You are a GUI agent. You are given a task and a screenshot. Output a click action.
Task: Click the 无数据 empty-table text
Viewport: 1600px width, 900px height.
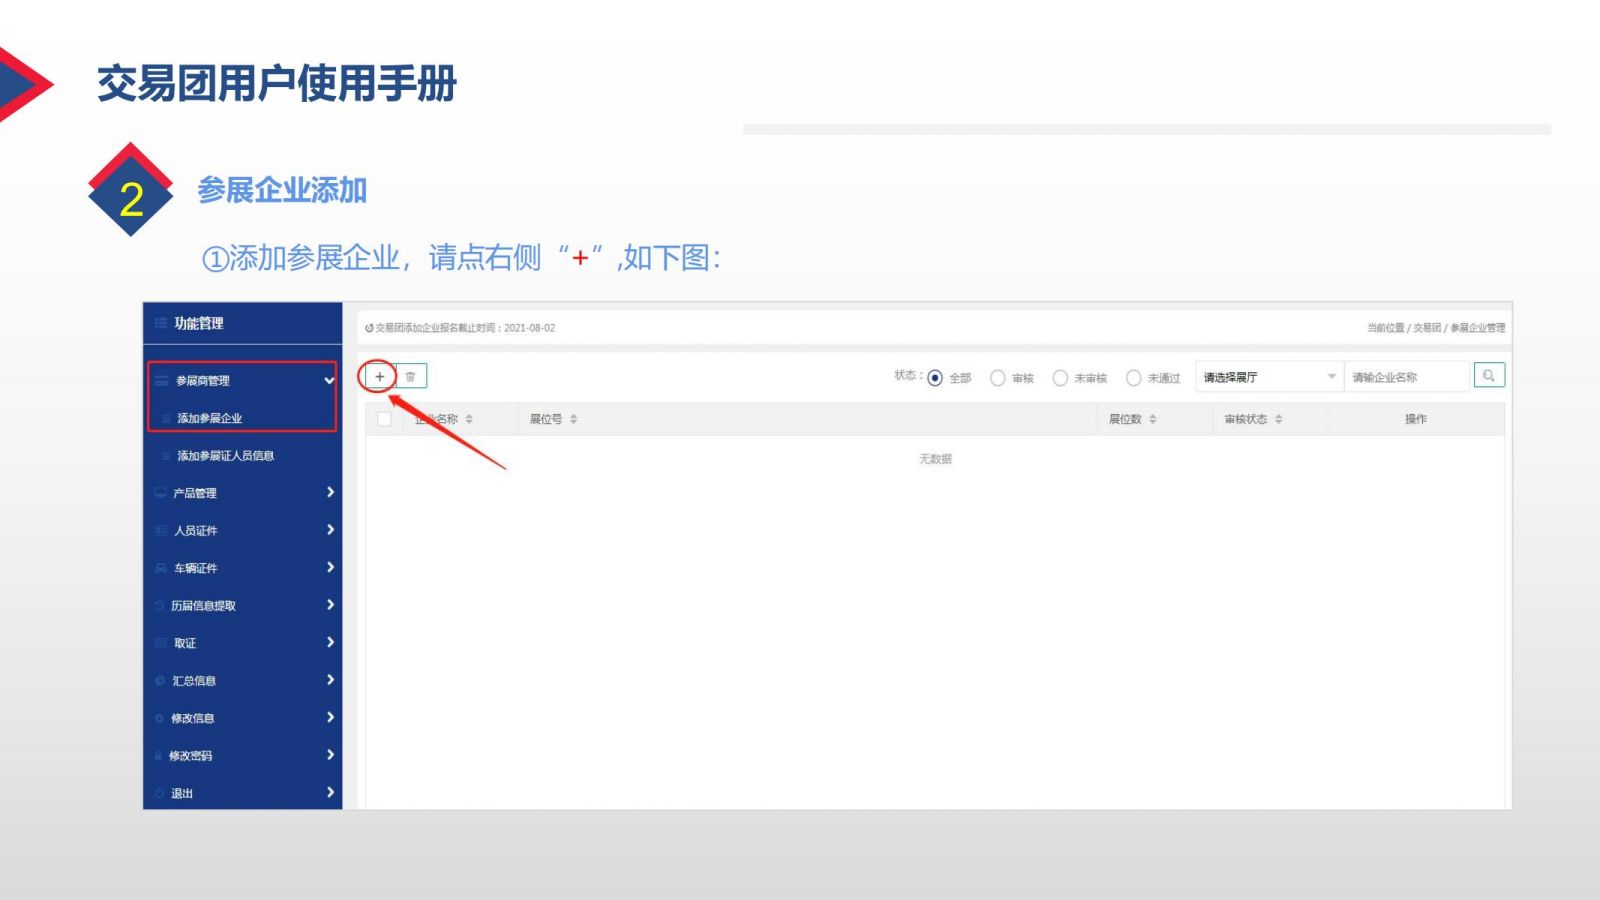coord(936,459)
